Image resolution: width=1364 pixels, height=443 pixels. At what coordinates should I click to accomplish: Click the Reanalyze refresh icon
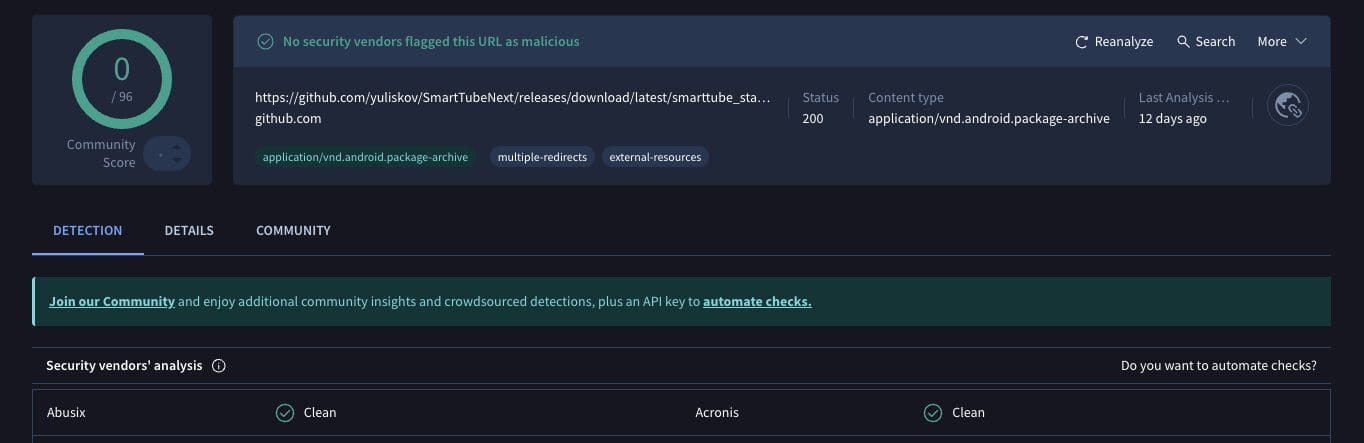point(1081,42)
